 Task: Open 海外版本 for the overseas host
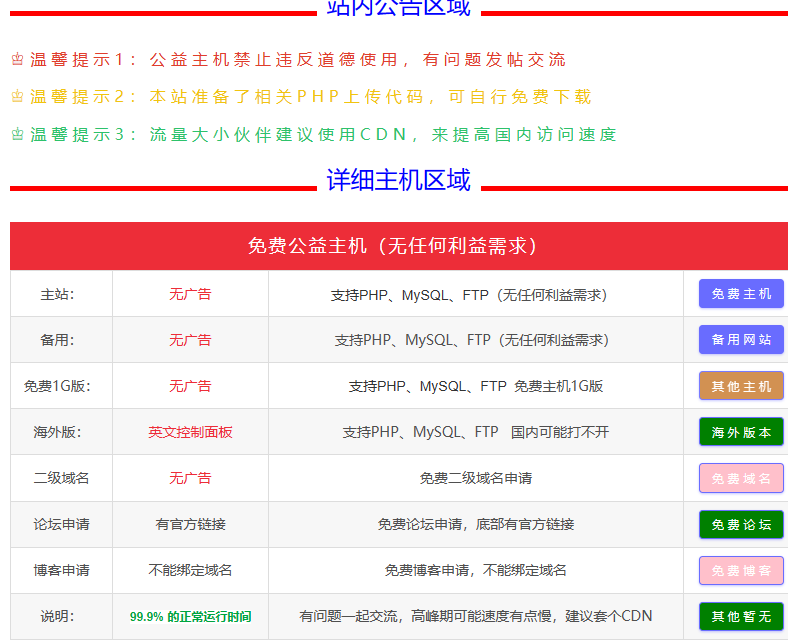tap(740, 431)
